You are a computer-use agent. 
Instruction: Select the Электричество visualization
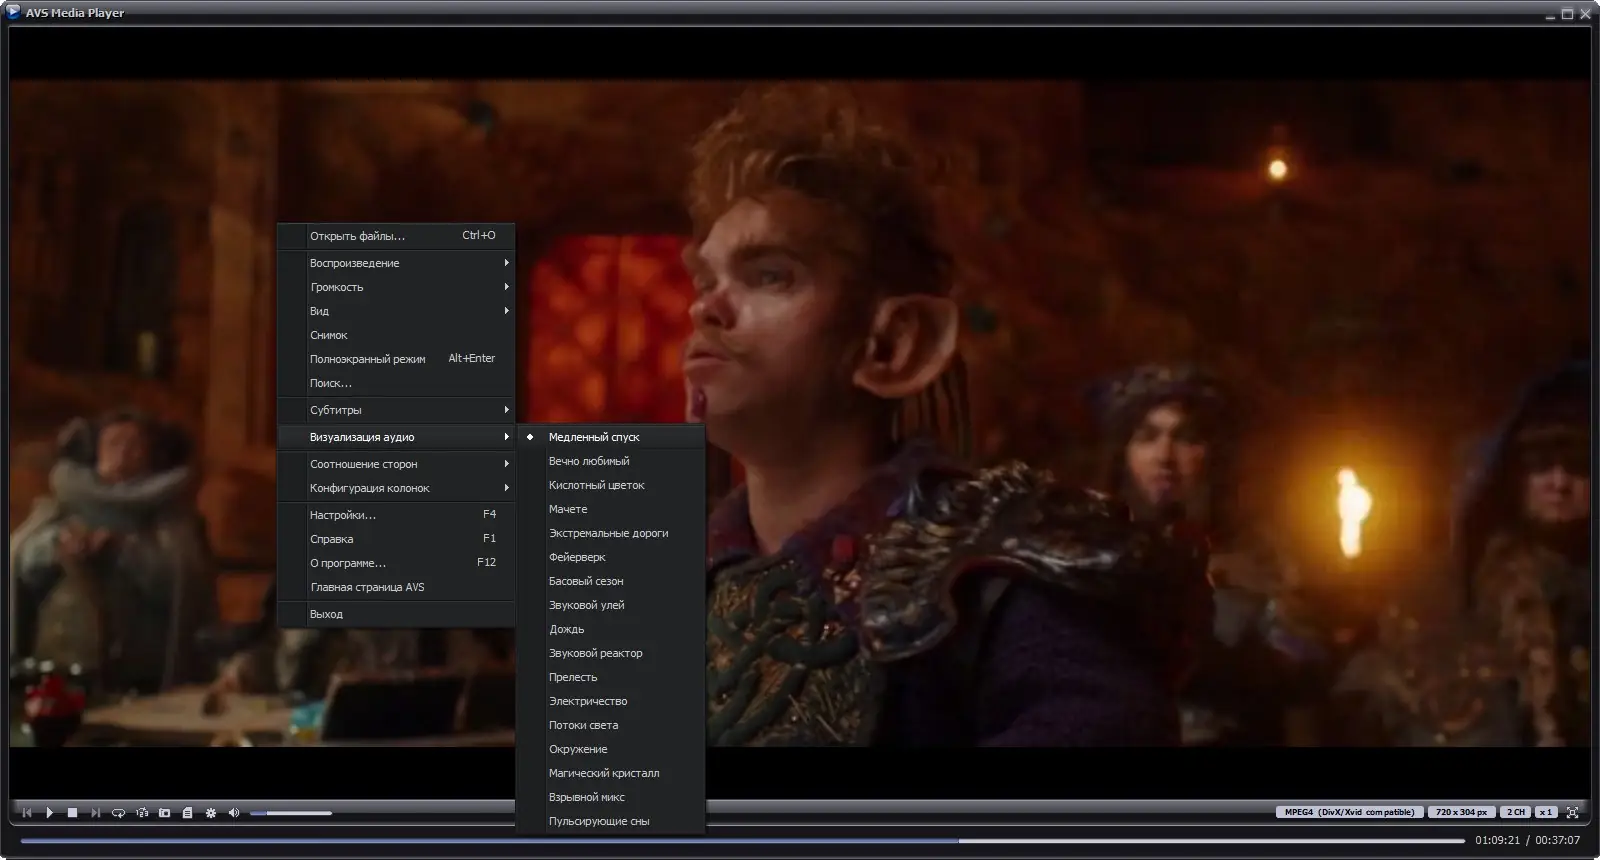611,701
